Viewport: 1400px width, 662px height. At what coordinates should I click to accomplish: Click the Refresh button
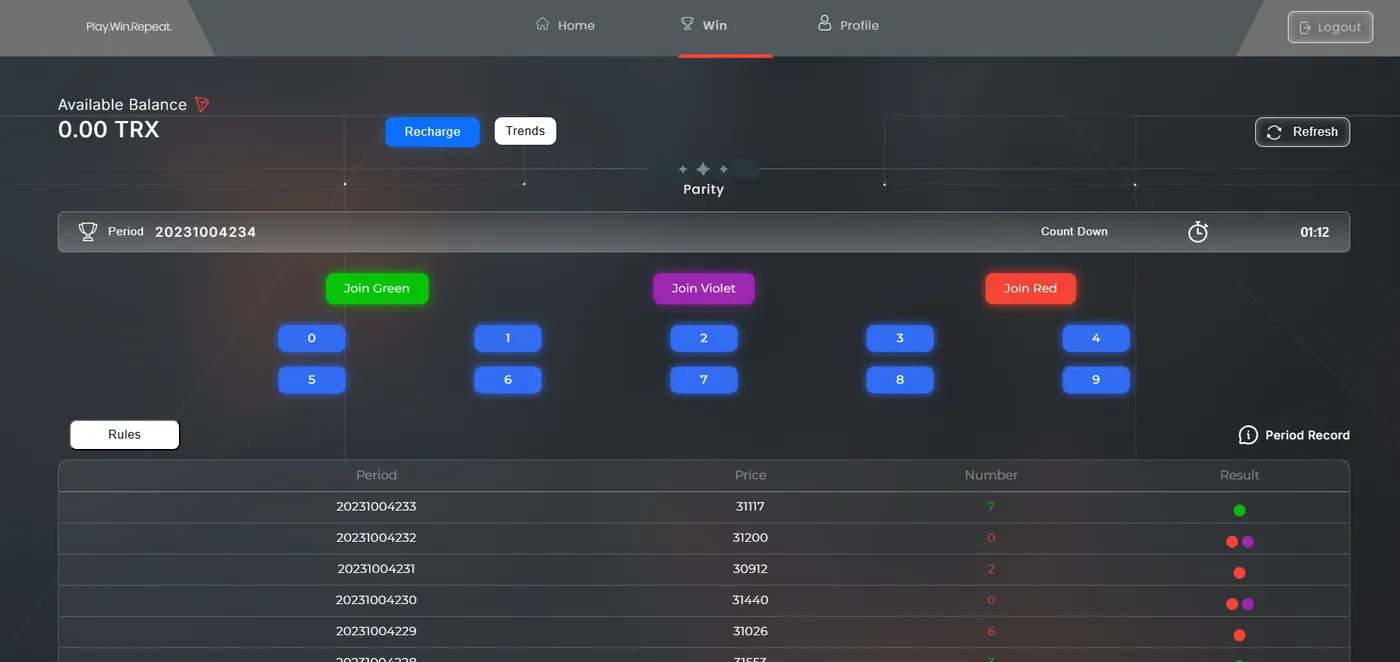[1302, 132]
